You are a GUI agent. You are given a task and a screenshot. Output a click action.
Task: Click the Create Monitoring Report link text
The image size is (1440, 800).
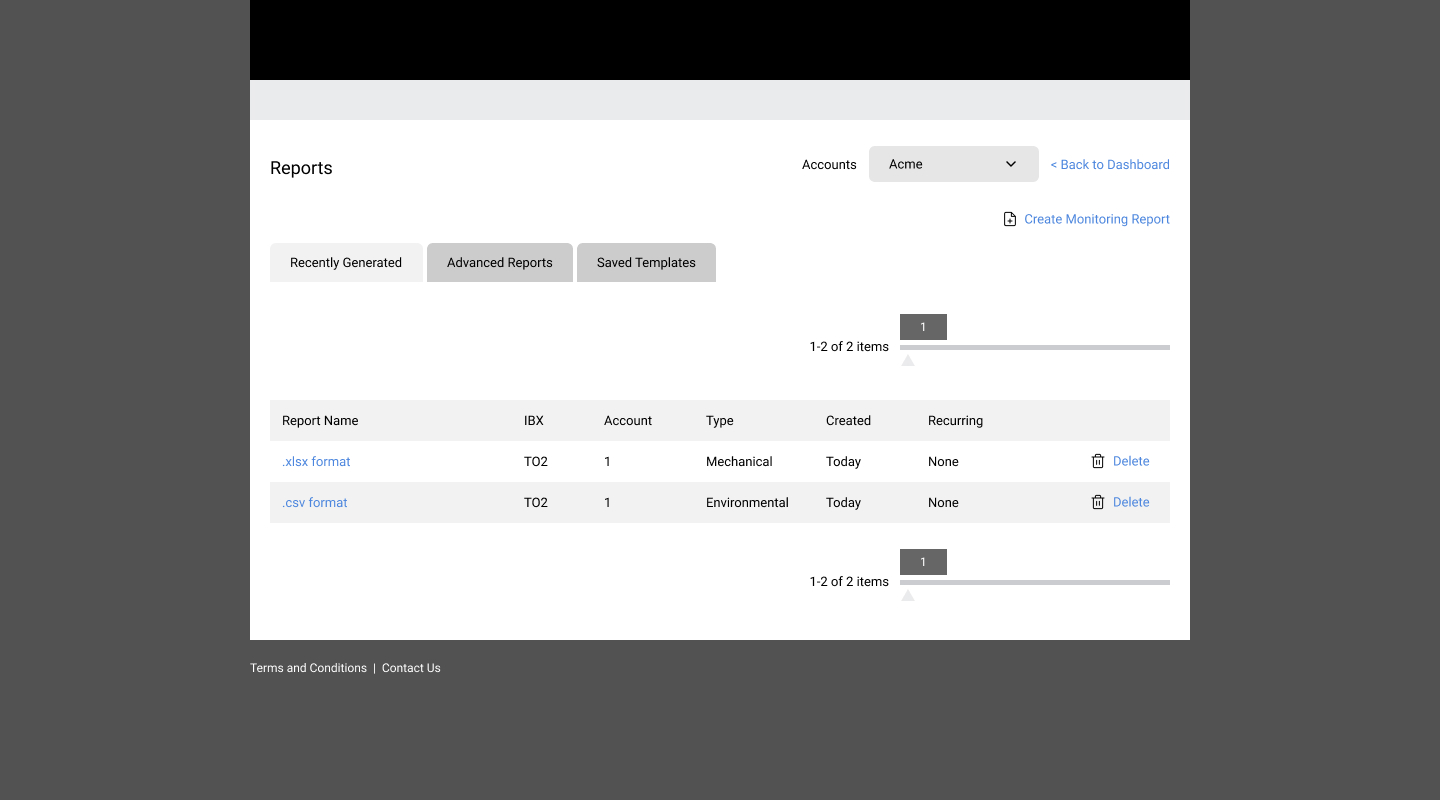click(x=1096, y=219)
